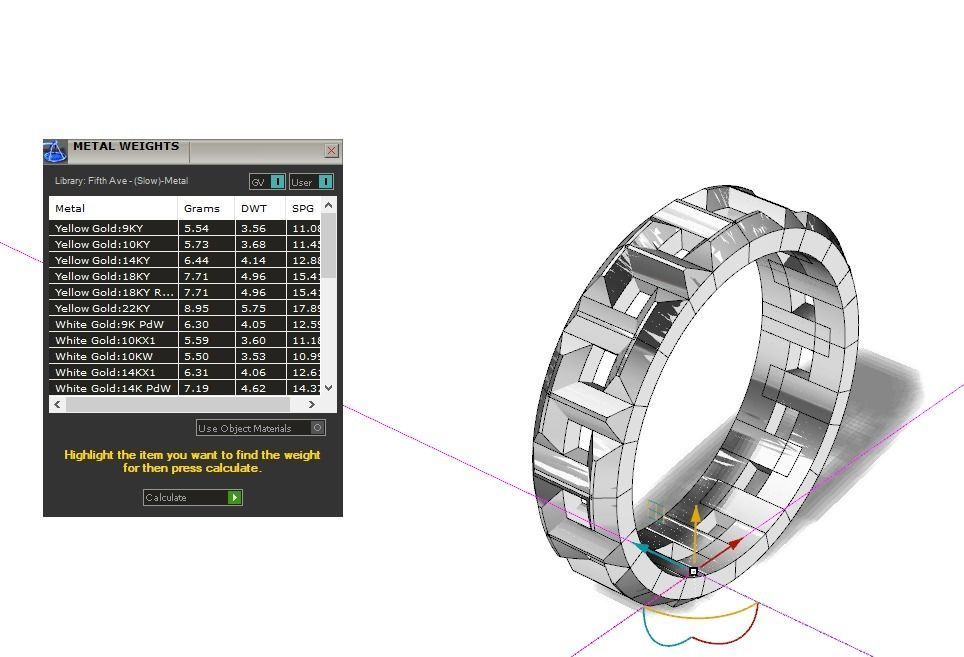Close the Metal Weights panel
This screenshot has width=964, height=657.
click(331, 150)
